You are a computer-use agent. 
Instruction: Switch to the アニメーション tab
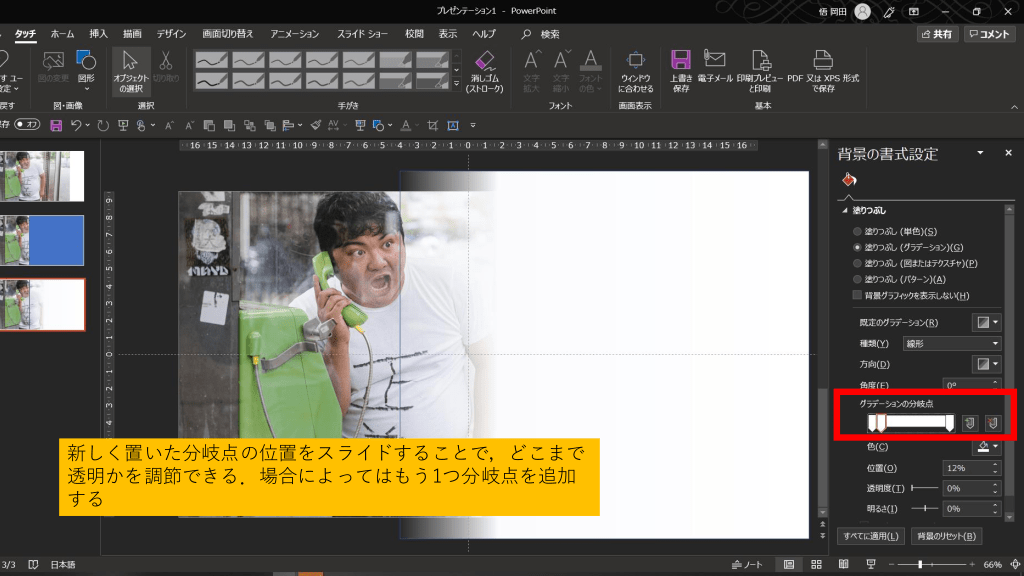pyautogui.click(x=294, y=33)
